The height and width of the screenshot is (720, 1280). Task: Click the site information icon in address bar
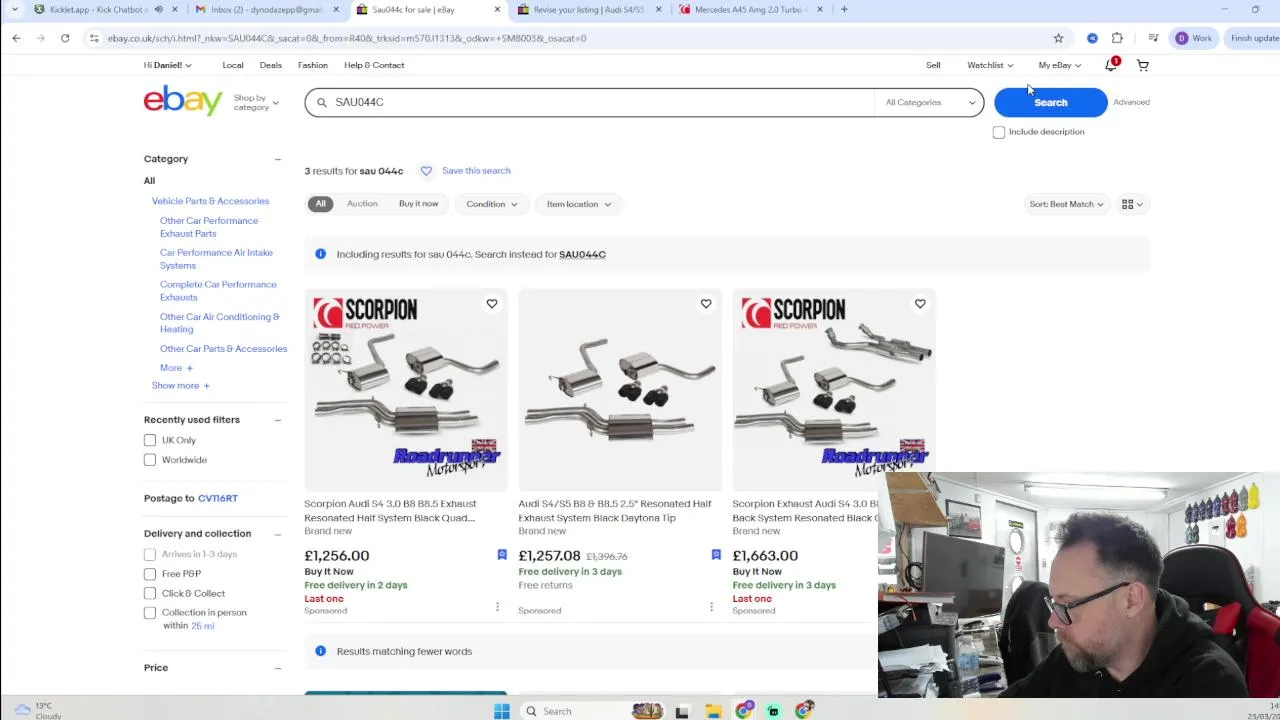(x=93, y=38)
